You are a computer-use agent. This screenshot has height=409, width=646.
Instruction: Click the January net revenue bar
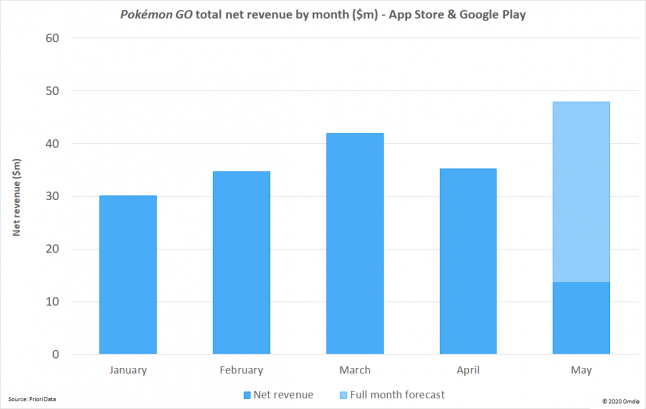(127, 275)
